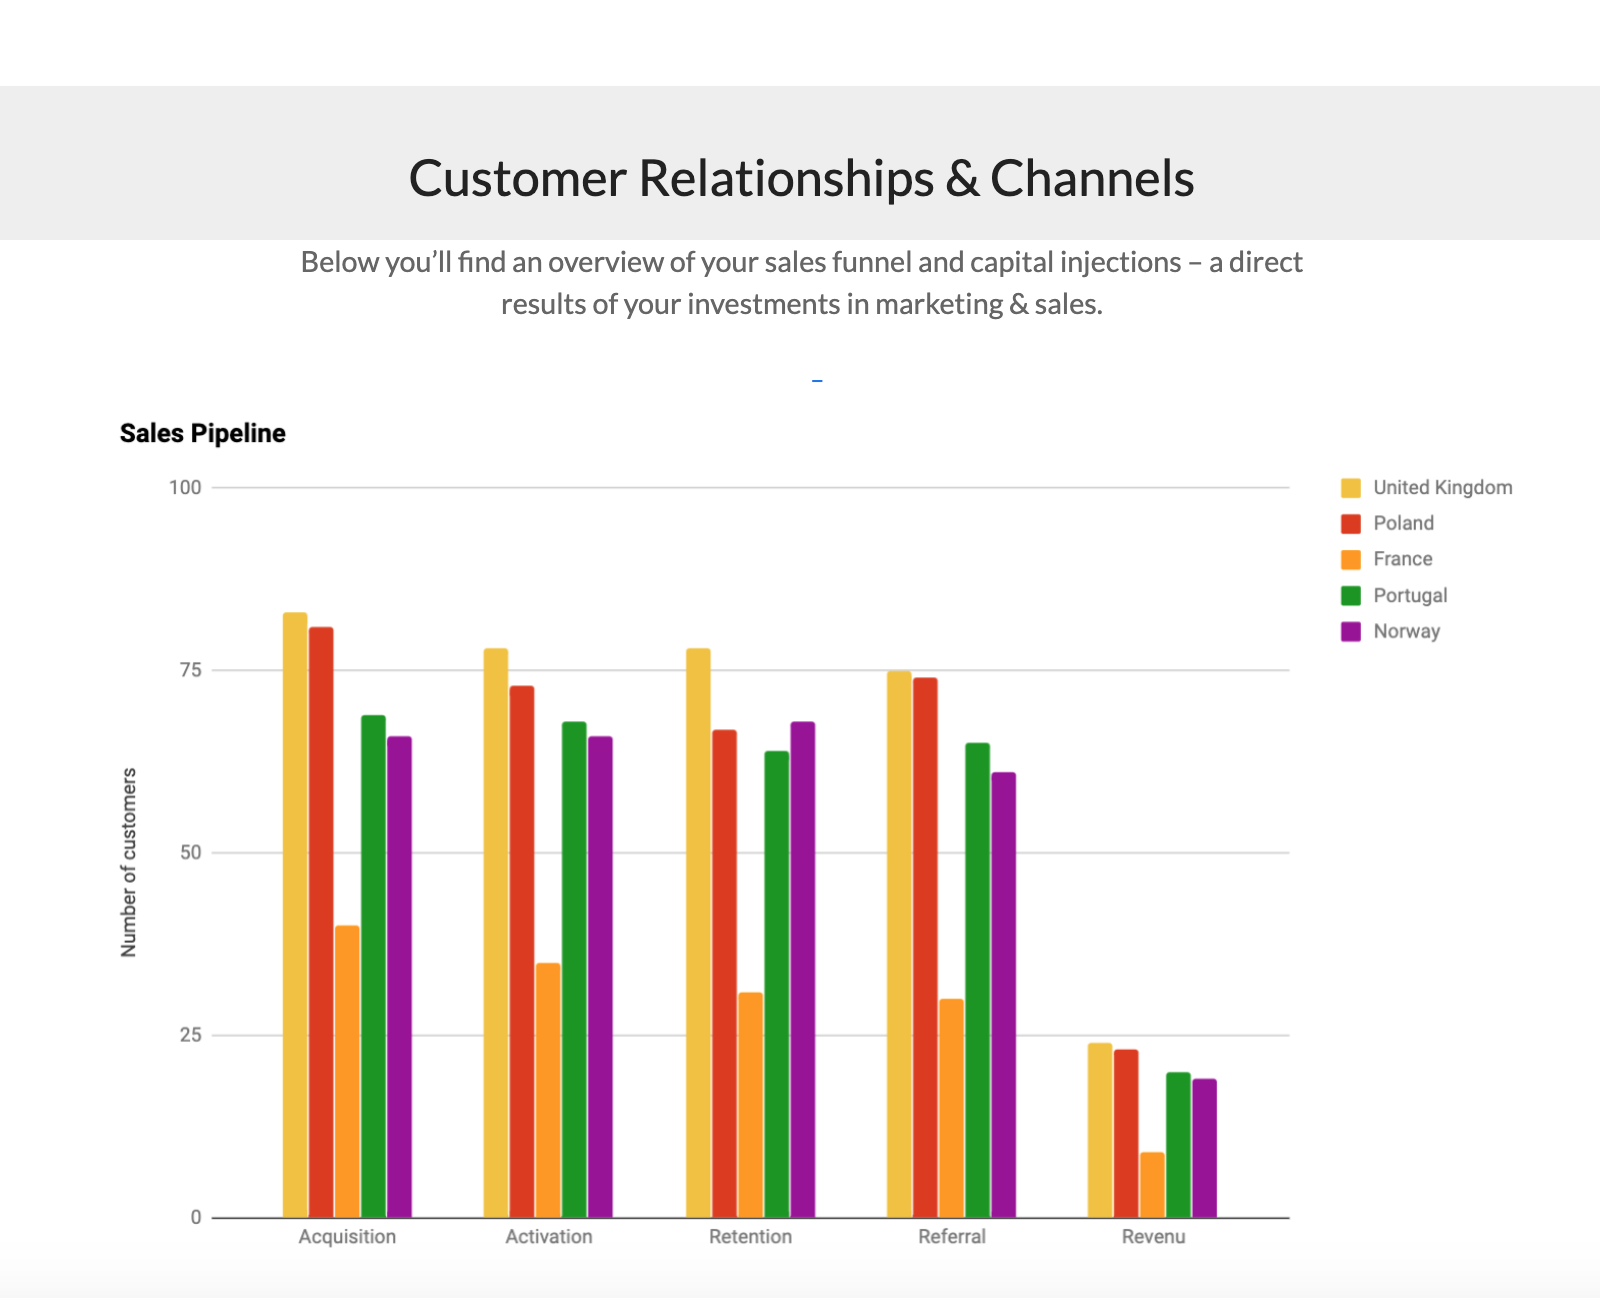Click the Norway bar in Acquisition
The height and width of the screenshot is (1298, 1600).
399,977
